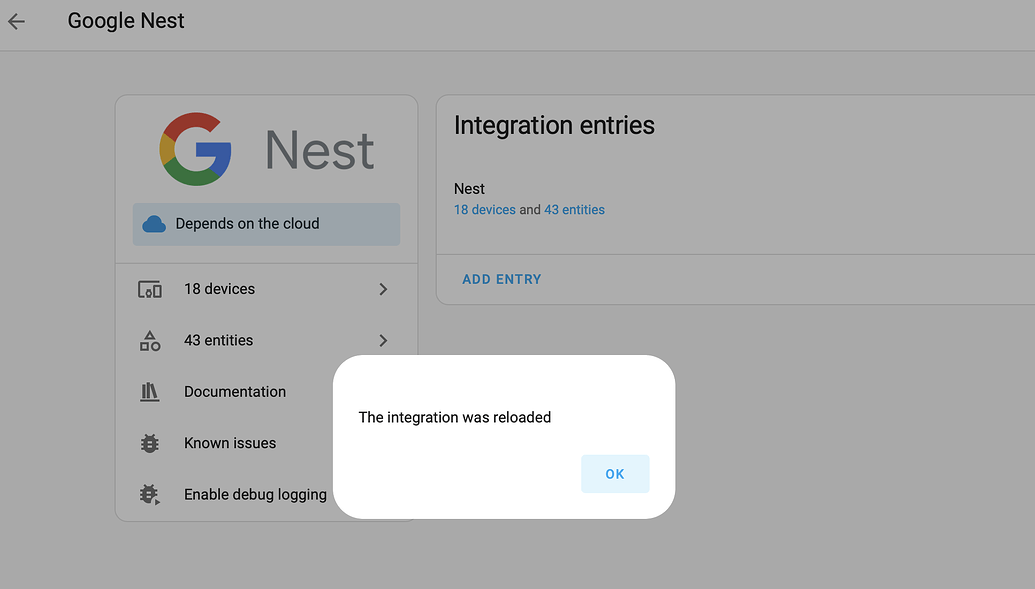The height and width of the screenshot is (589, 1035).
Task: Expand the 43 entities row chevron
Action: (383, 340)
